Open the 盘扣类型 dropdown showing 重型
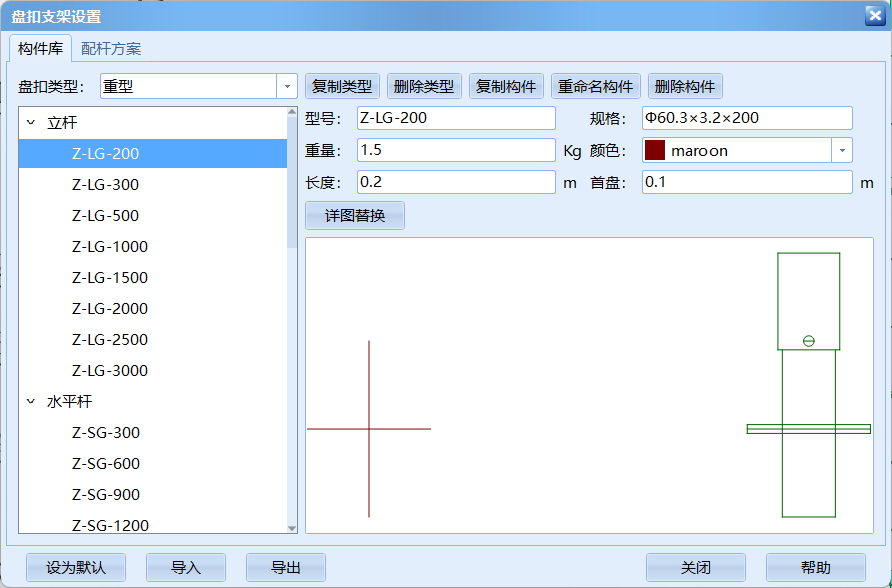The image size is (892, 588). point(286,86)
